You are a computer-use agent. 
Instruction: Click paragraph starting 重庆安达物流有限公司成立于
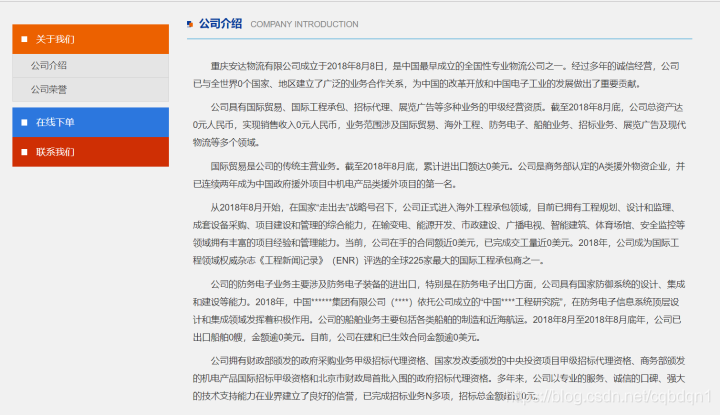(436, 75)
